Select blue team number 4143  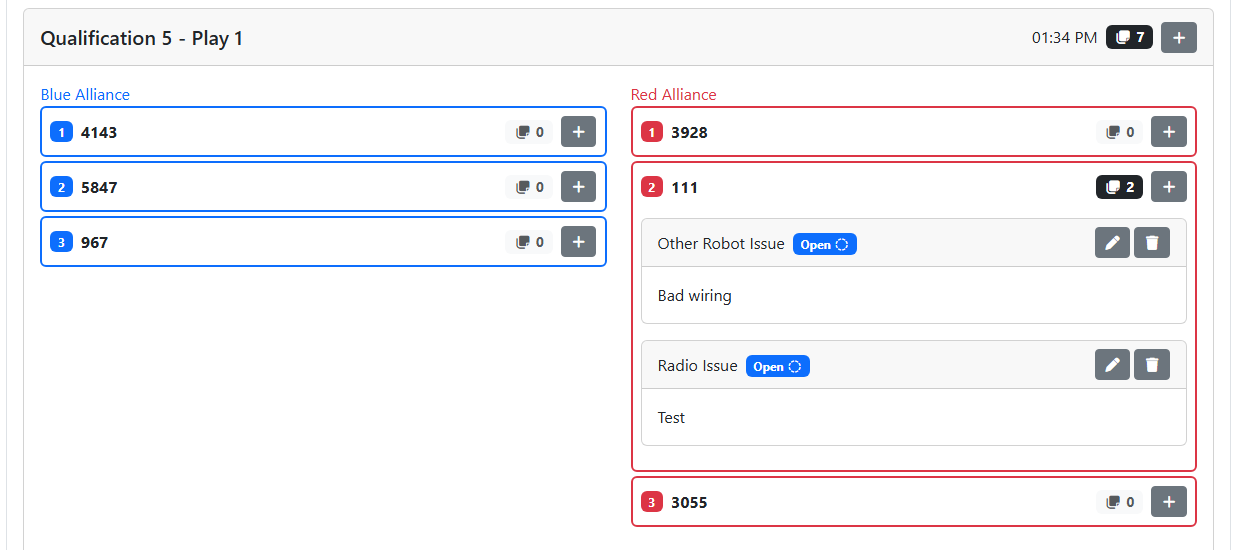99,132
